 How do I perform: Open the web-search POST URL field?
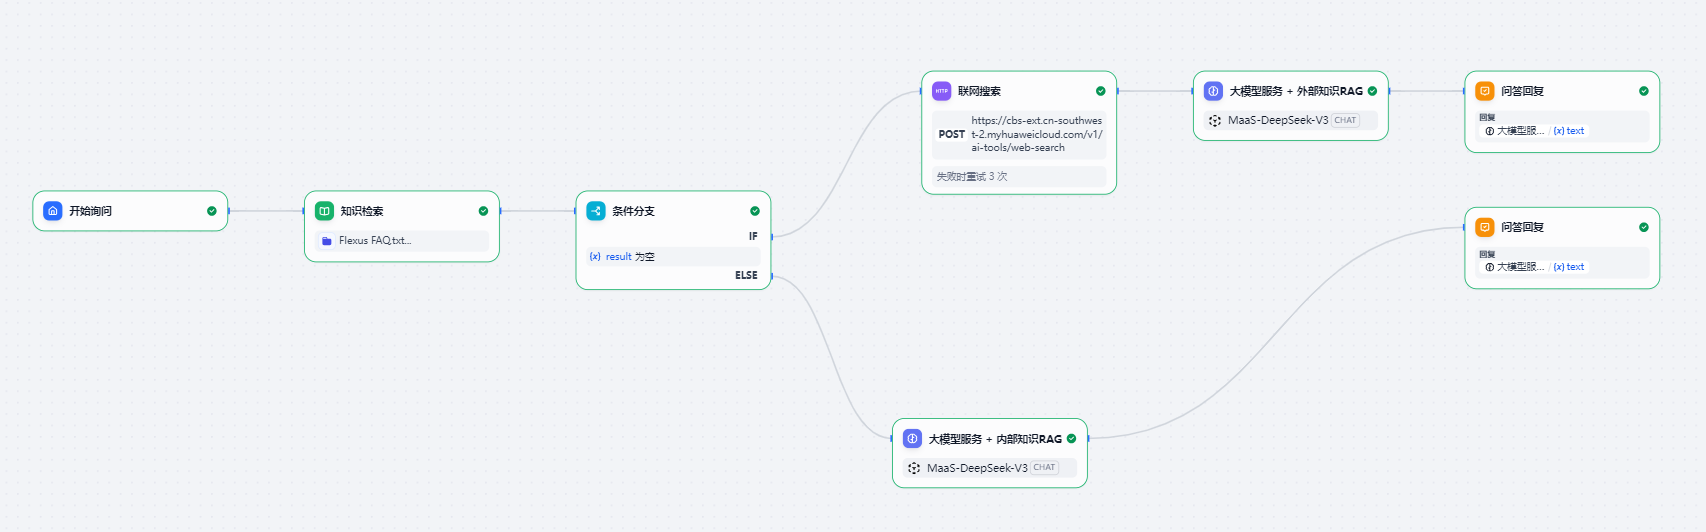pos(1035,134)
